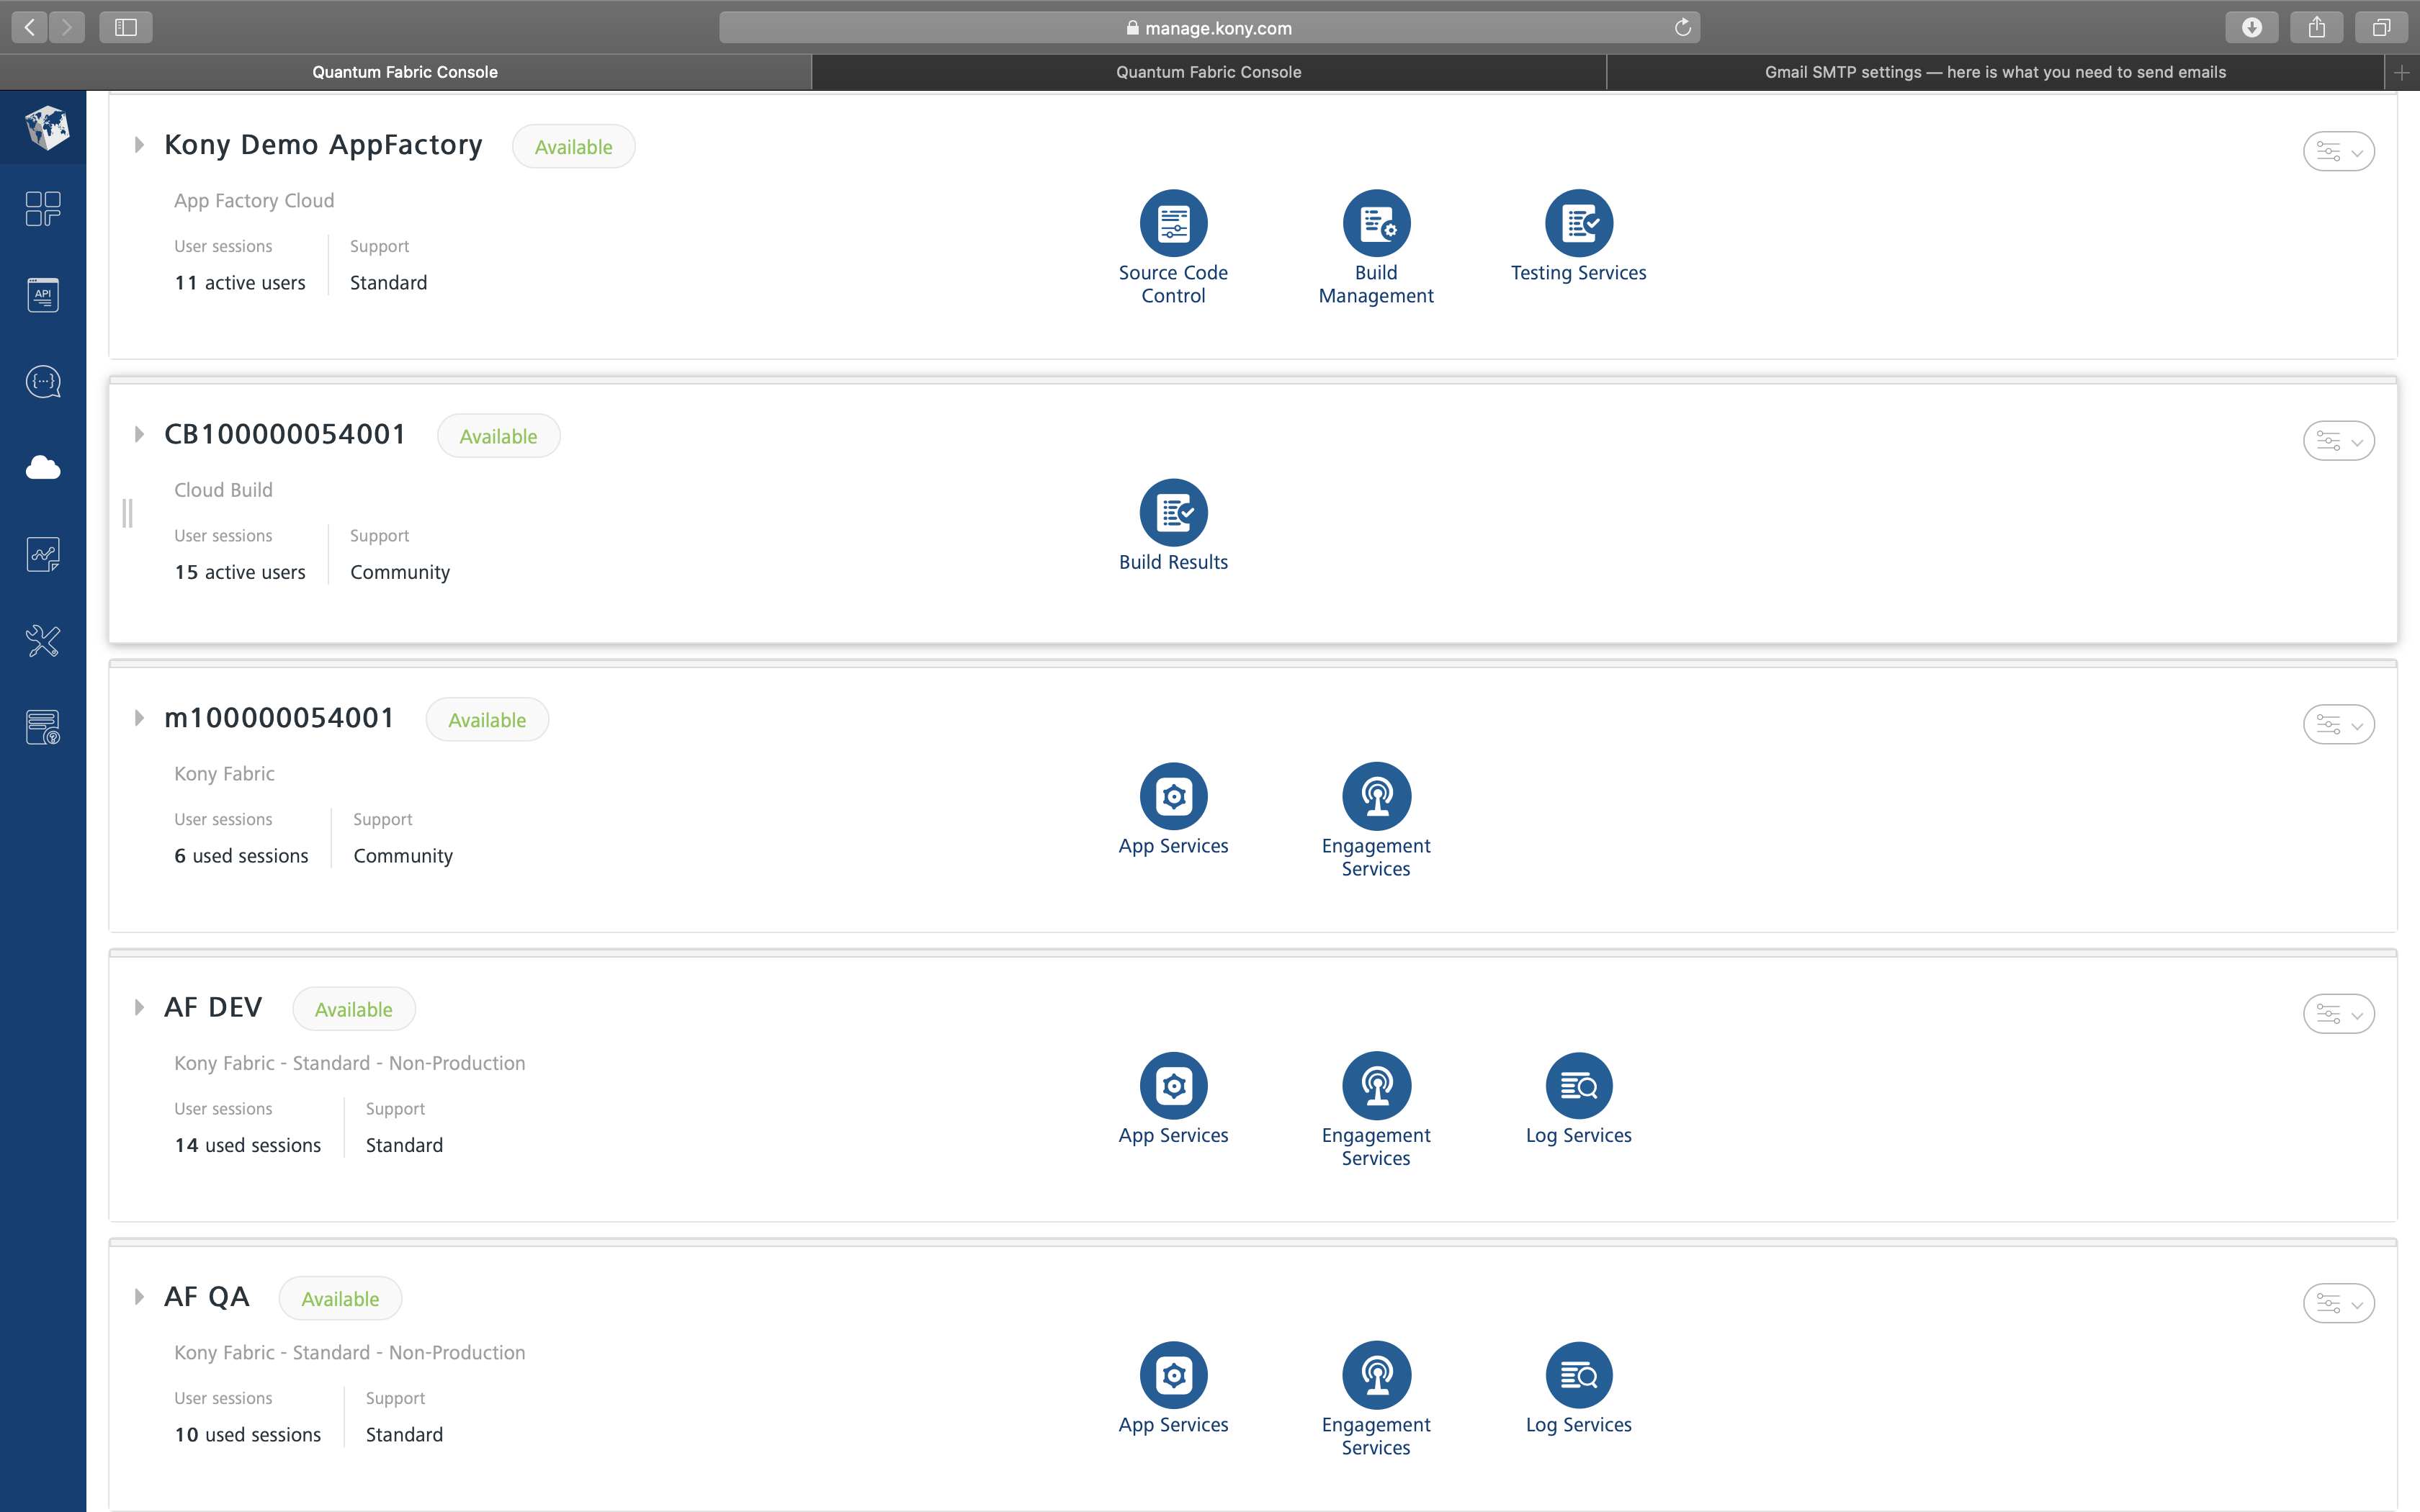
Task: Open the API management sidebar panel
Action: 43,295
